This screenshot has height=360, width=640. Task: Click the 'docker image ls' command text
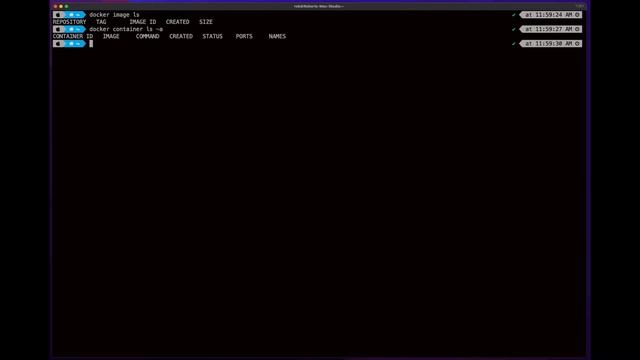tap(114, 15)
